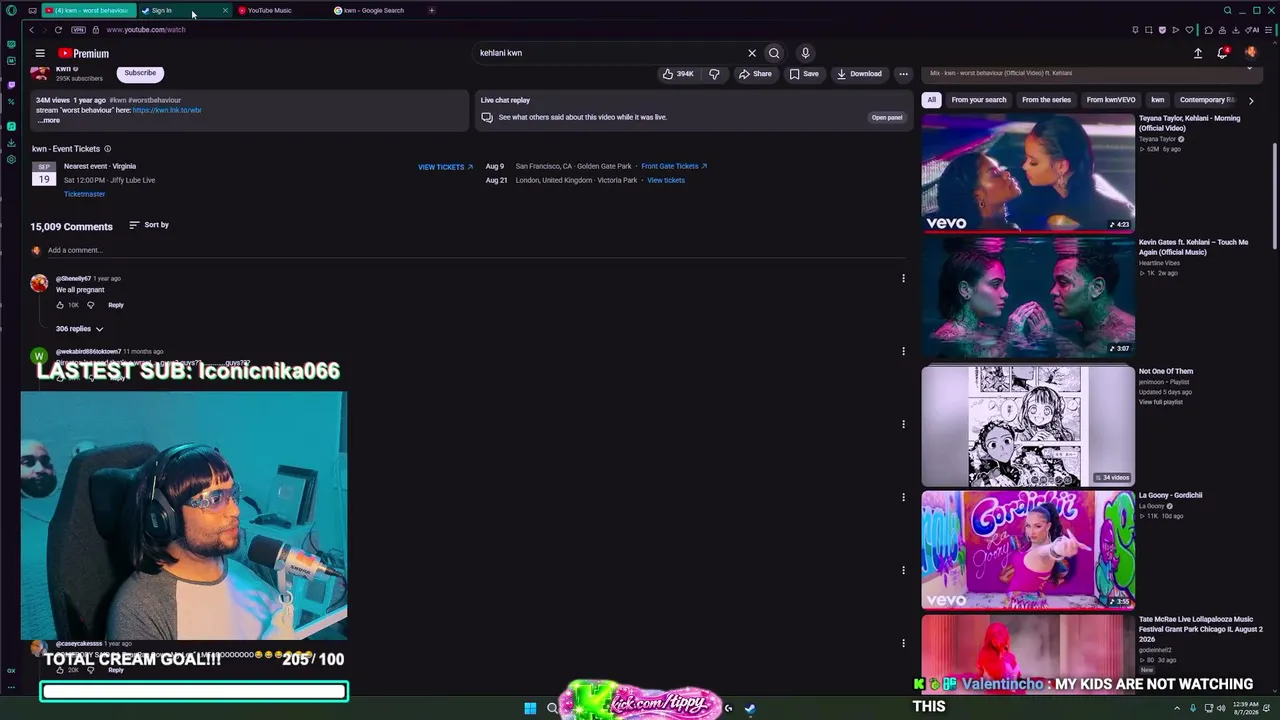
Task: Start voice search with the microphone
Action: click(x=805, y=53)
